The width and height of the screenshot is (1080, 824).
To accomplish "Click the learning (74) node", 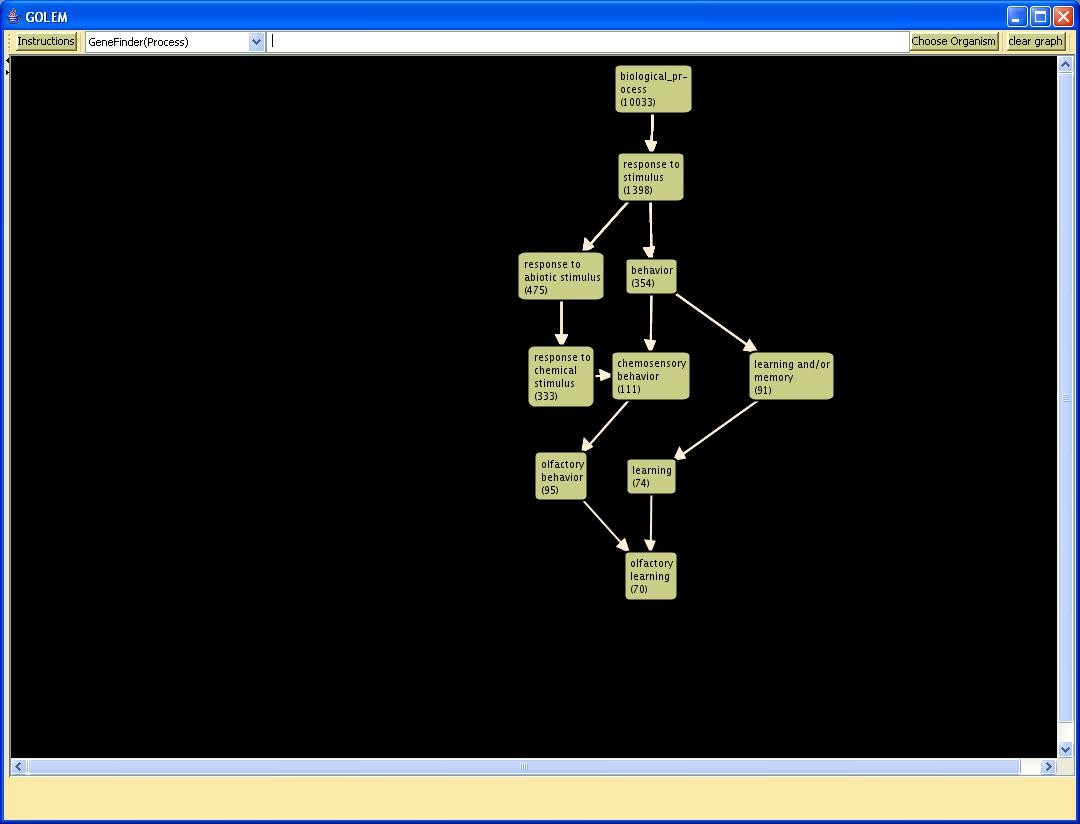I will pos(651,477).
